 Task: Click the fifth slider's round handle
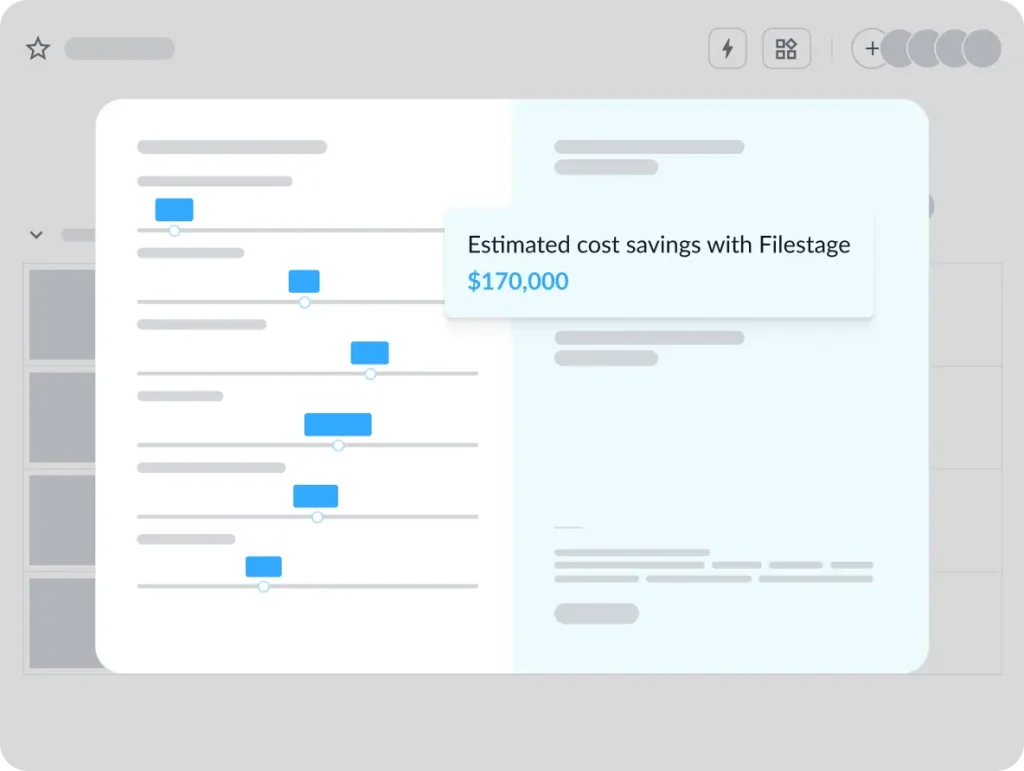(x=317, y=517)
